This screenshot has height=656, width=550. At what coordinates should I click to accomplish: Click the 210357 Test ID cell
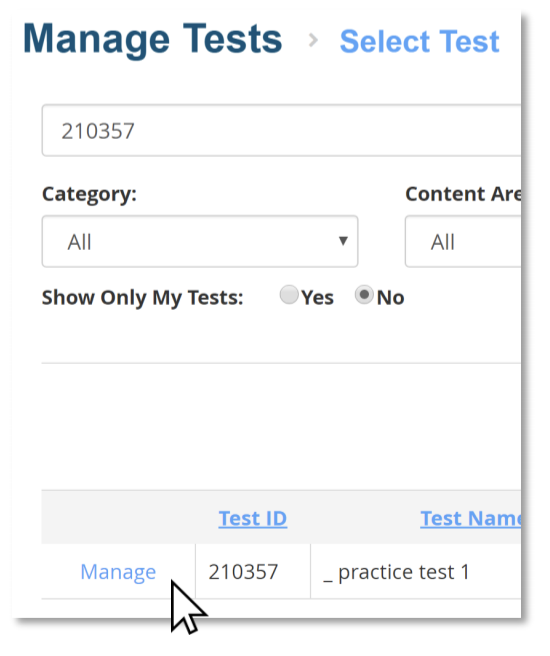click(253, 571)
